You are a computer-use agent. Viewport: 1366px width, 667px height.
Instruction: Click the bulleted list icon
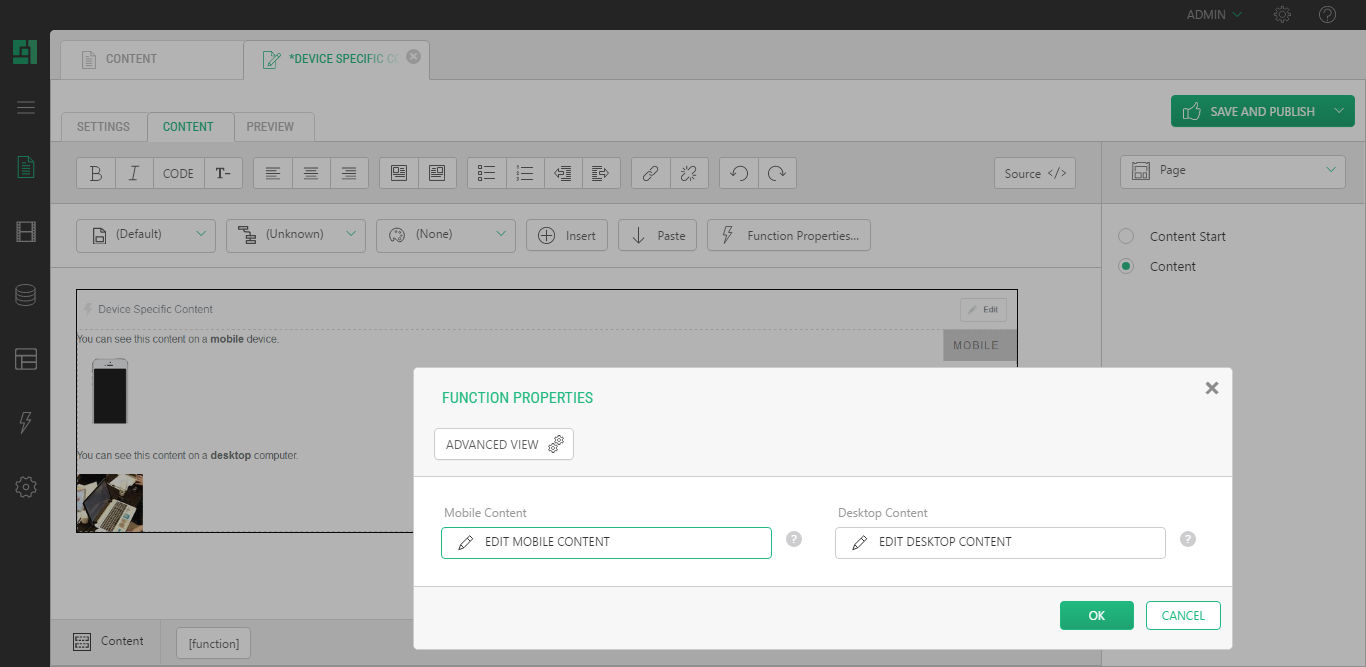(x=487, y=173)
